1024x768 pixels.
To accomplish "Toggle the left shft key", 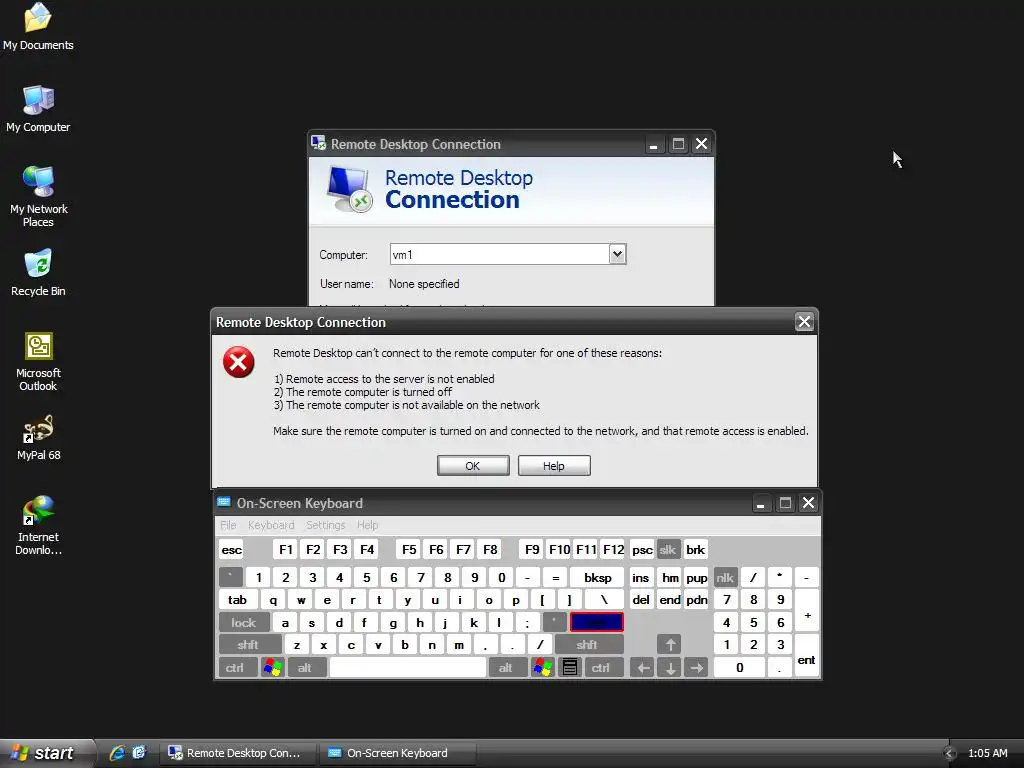I will pos(249,645).
